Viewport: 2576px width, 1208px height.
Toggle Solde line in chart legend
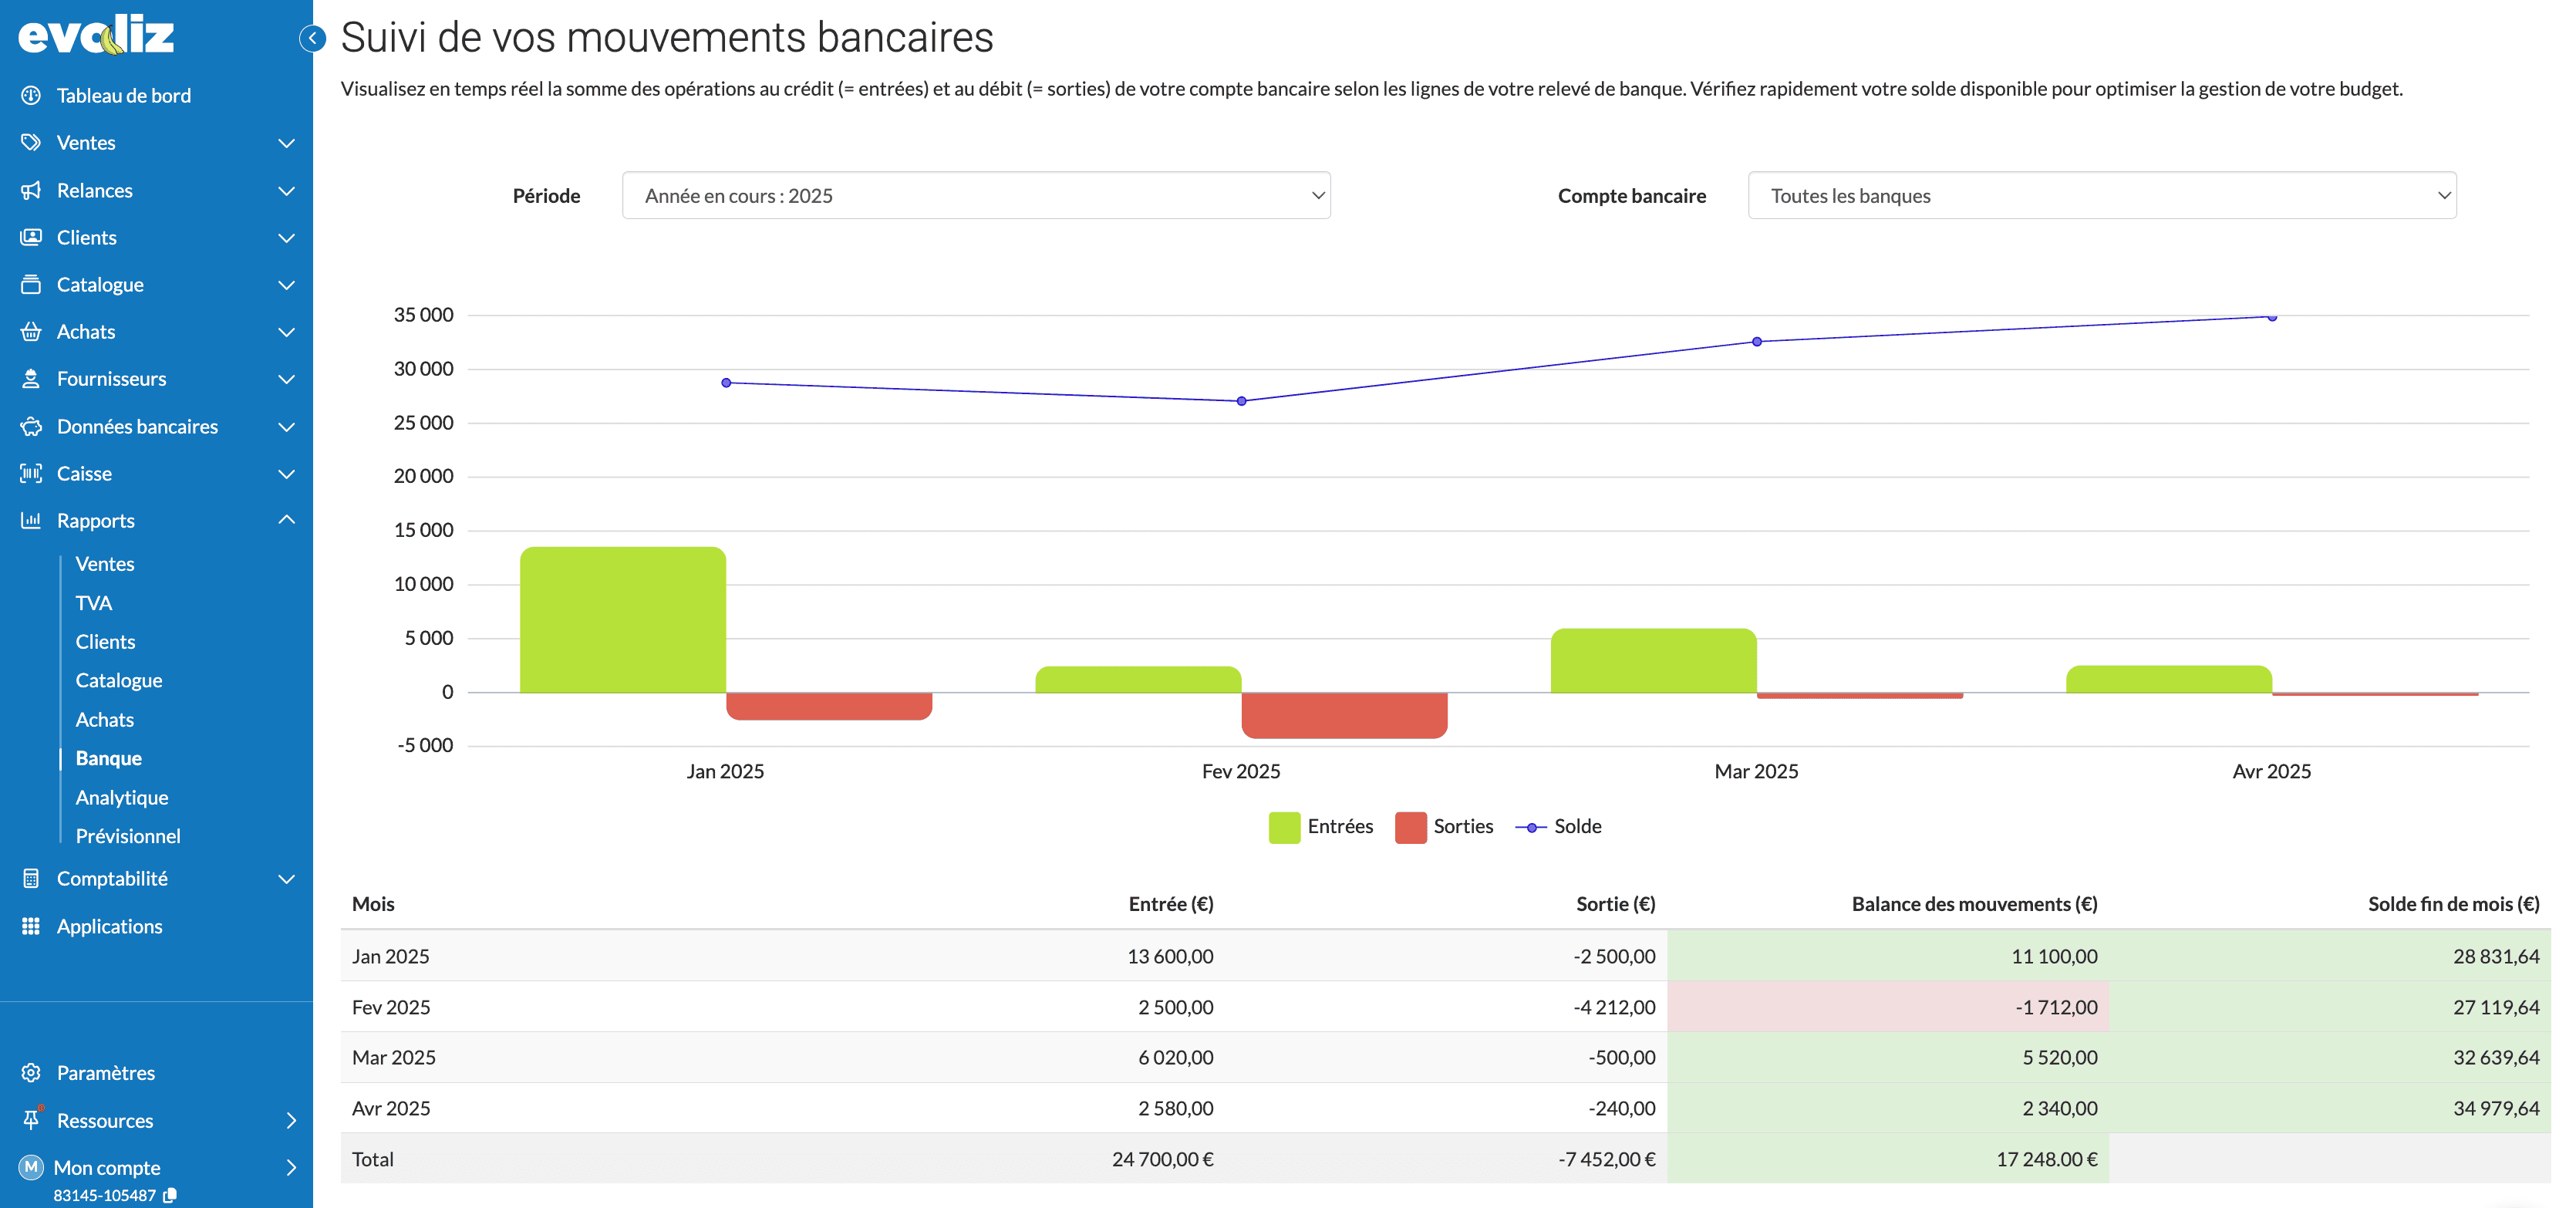[1559, 827]
